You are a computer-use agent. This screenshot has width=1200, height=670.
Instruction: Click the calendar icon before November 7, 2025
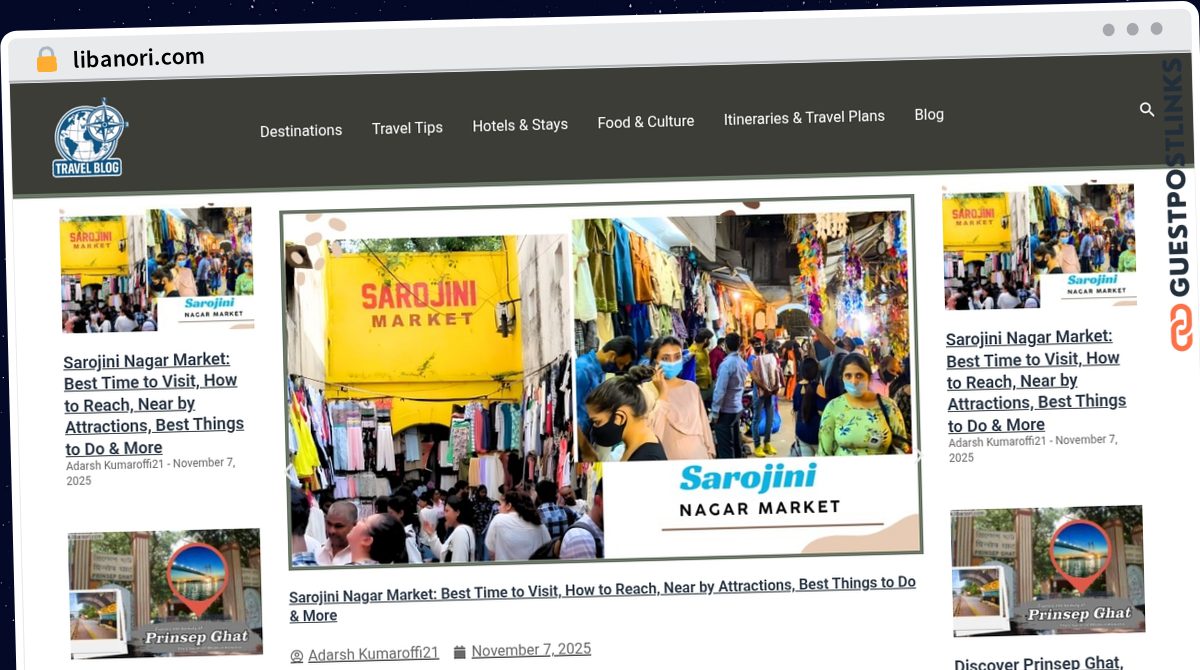coord(460,652)
